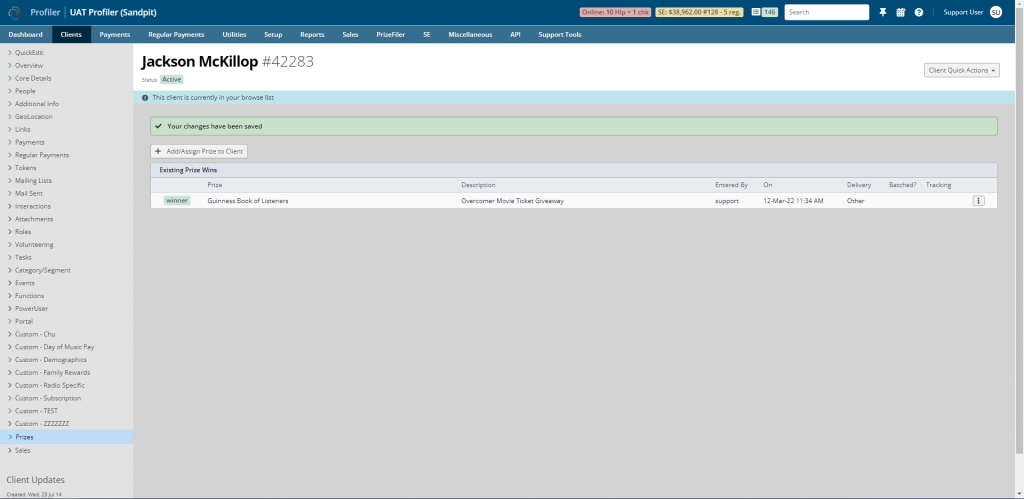
Task: Select Prizes in sidebar
Action: point(66,437)
